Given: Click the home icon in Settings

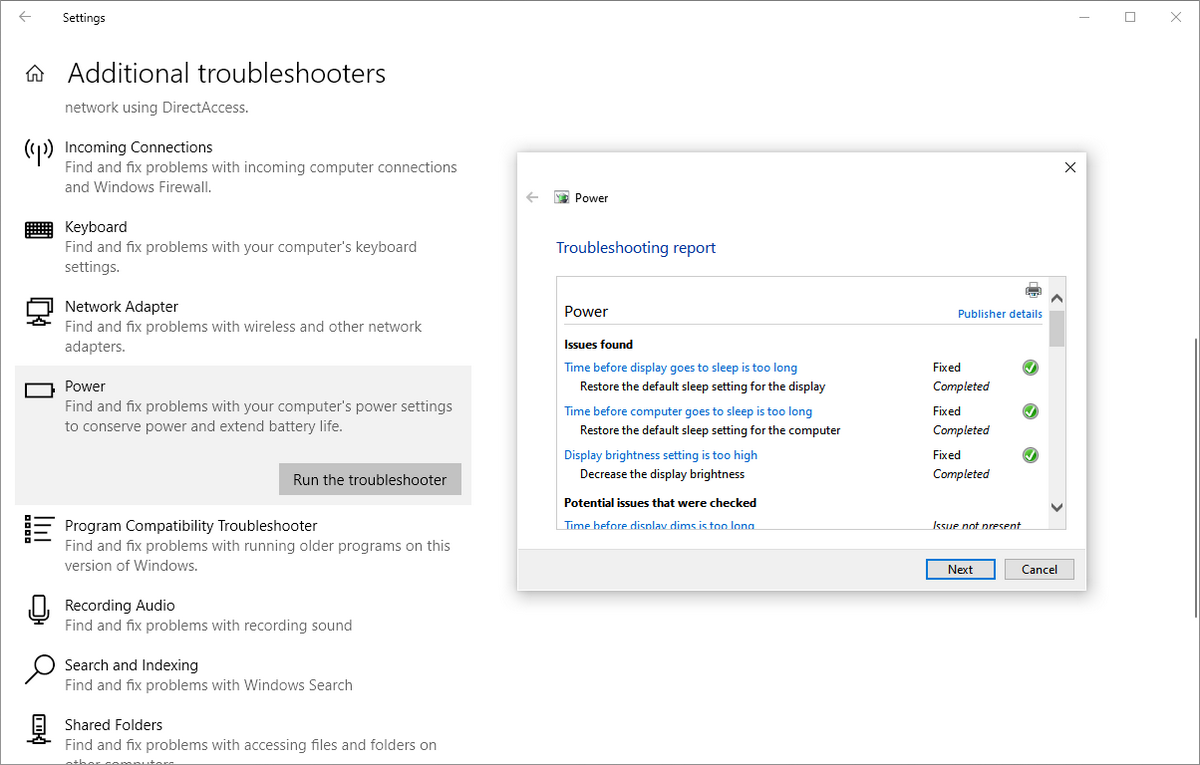Looking at the screenshot, I should click(x=35, y=72).
